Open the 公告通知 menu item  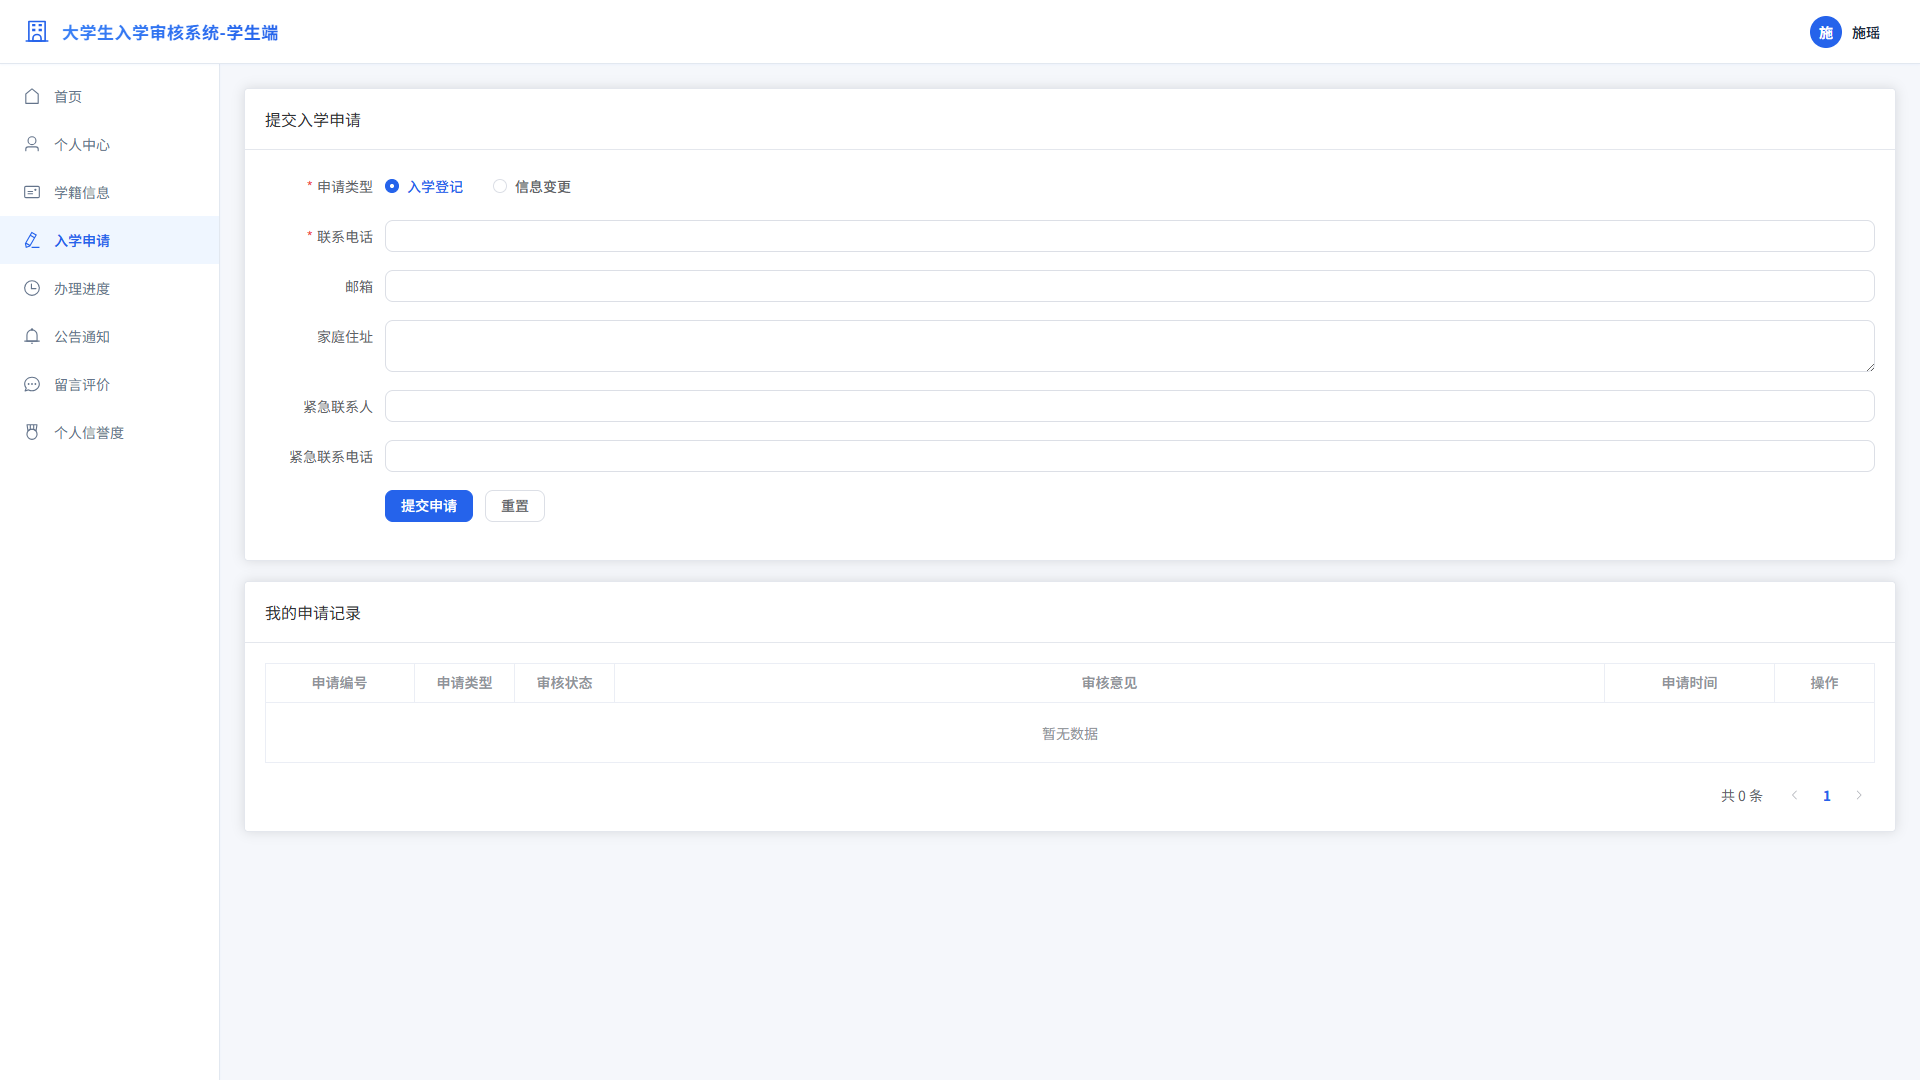click(109, 336)
